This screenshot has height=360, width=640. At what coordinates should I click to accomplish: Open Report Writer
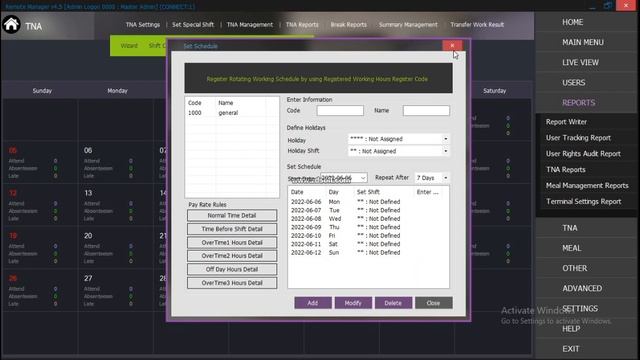pos(566,122)
